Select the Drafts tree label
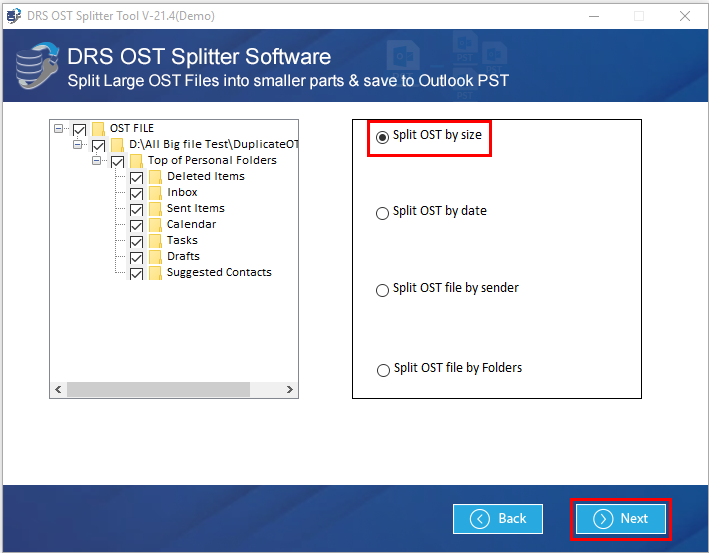 [183, 256]
